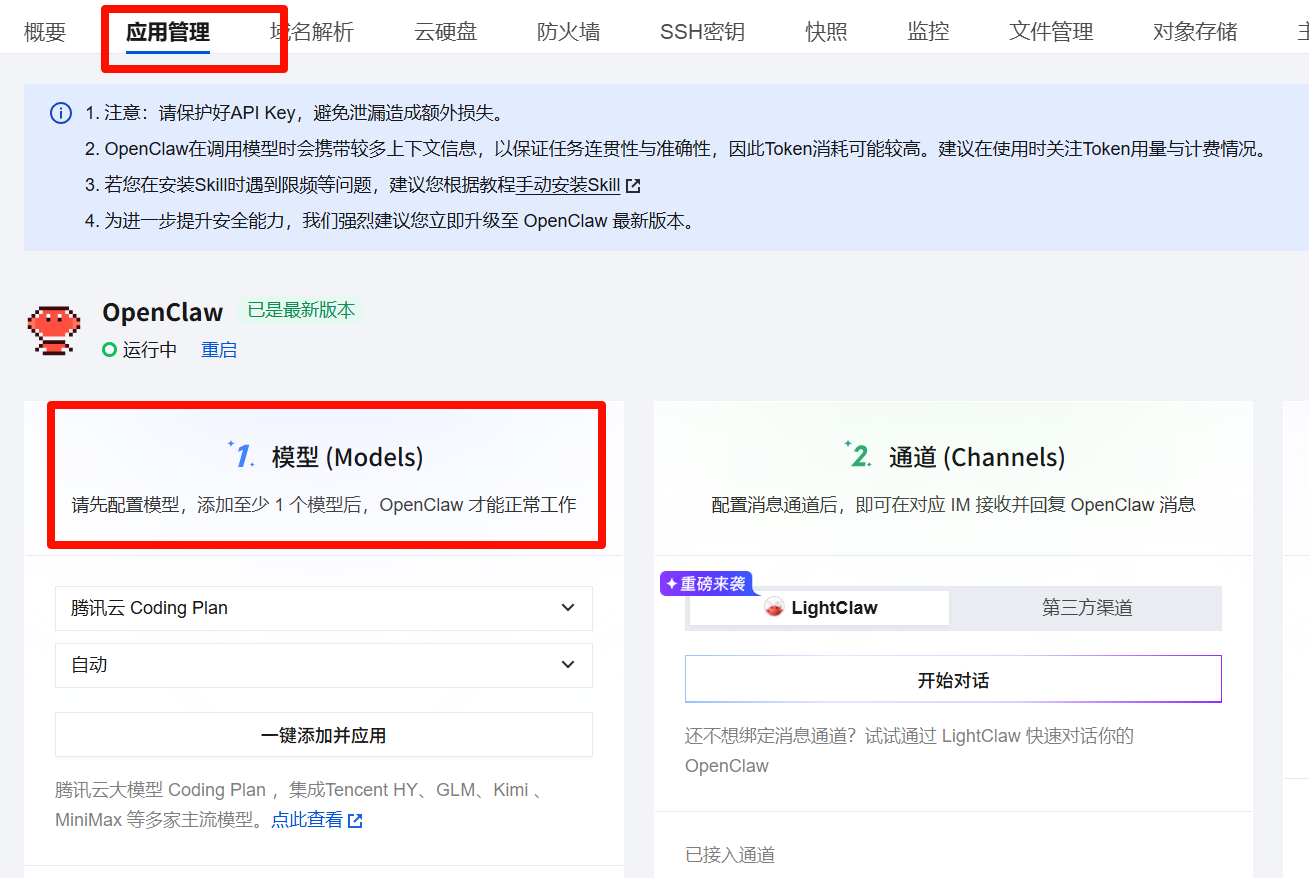The height and width of the screenshot is (878, 1309).
Task: Click the green 运行中 status circle icon
Action: pos(110,350)
